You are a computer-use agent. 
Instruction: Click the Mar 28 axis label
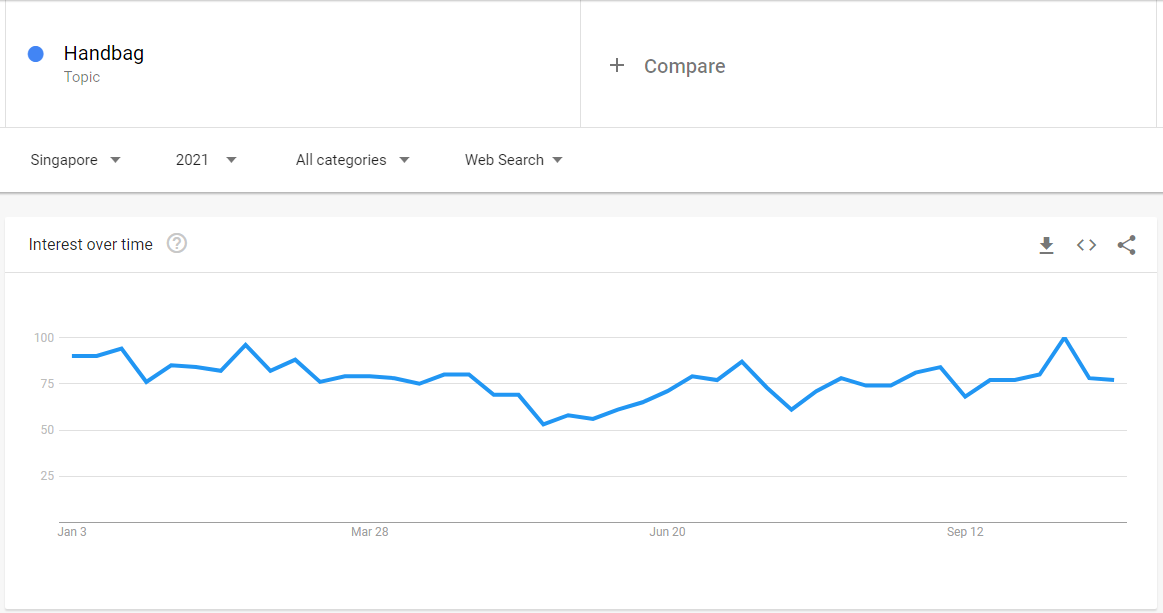coord(369,531)
